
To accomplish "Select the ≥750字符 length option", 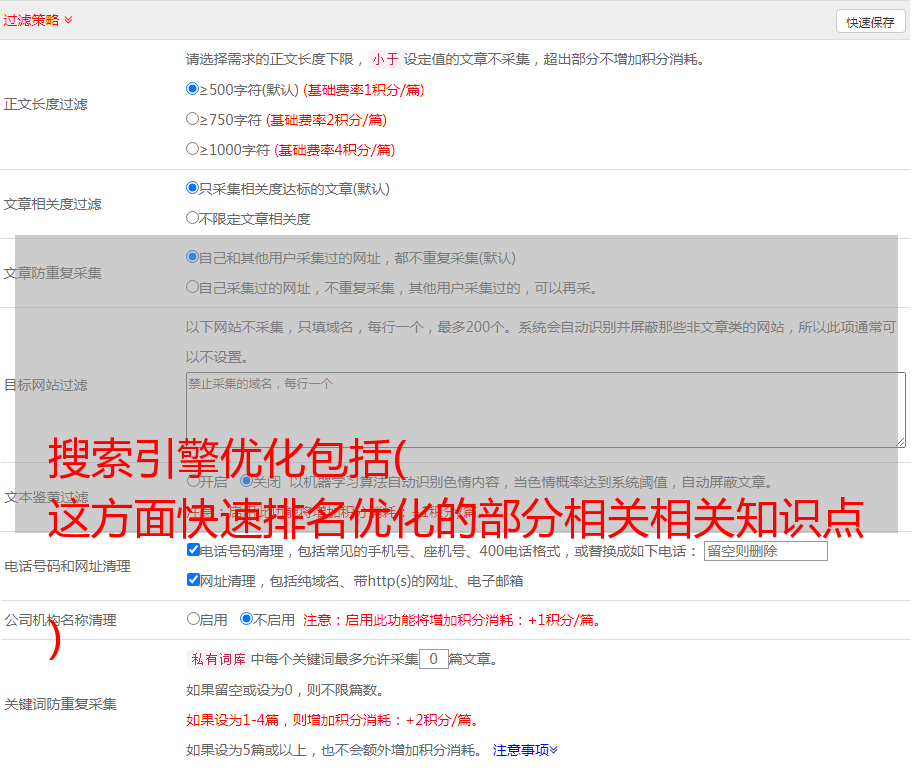I will (193, 119).
